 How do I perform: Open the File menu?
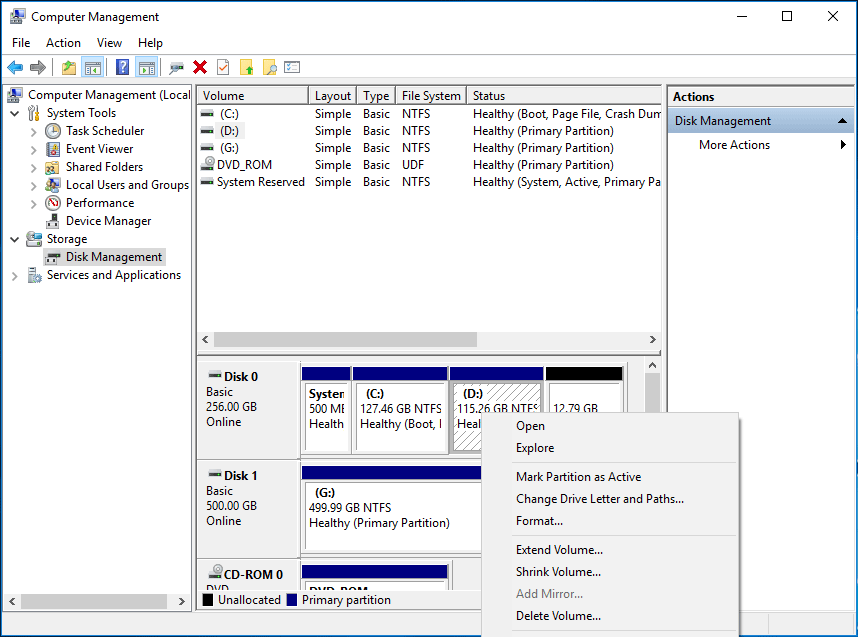coord(21,43)
